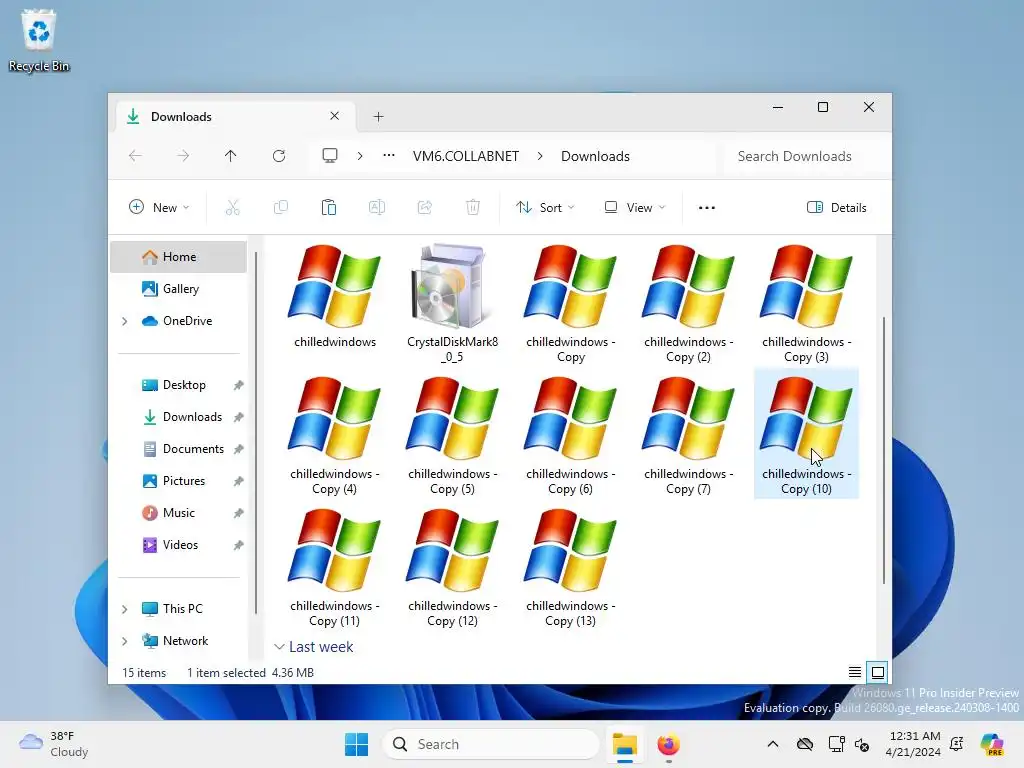
Task: Click the Downloads breadcrumb segment
Action: point(595,156)
